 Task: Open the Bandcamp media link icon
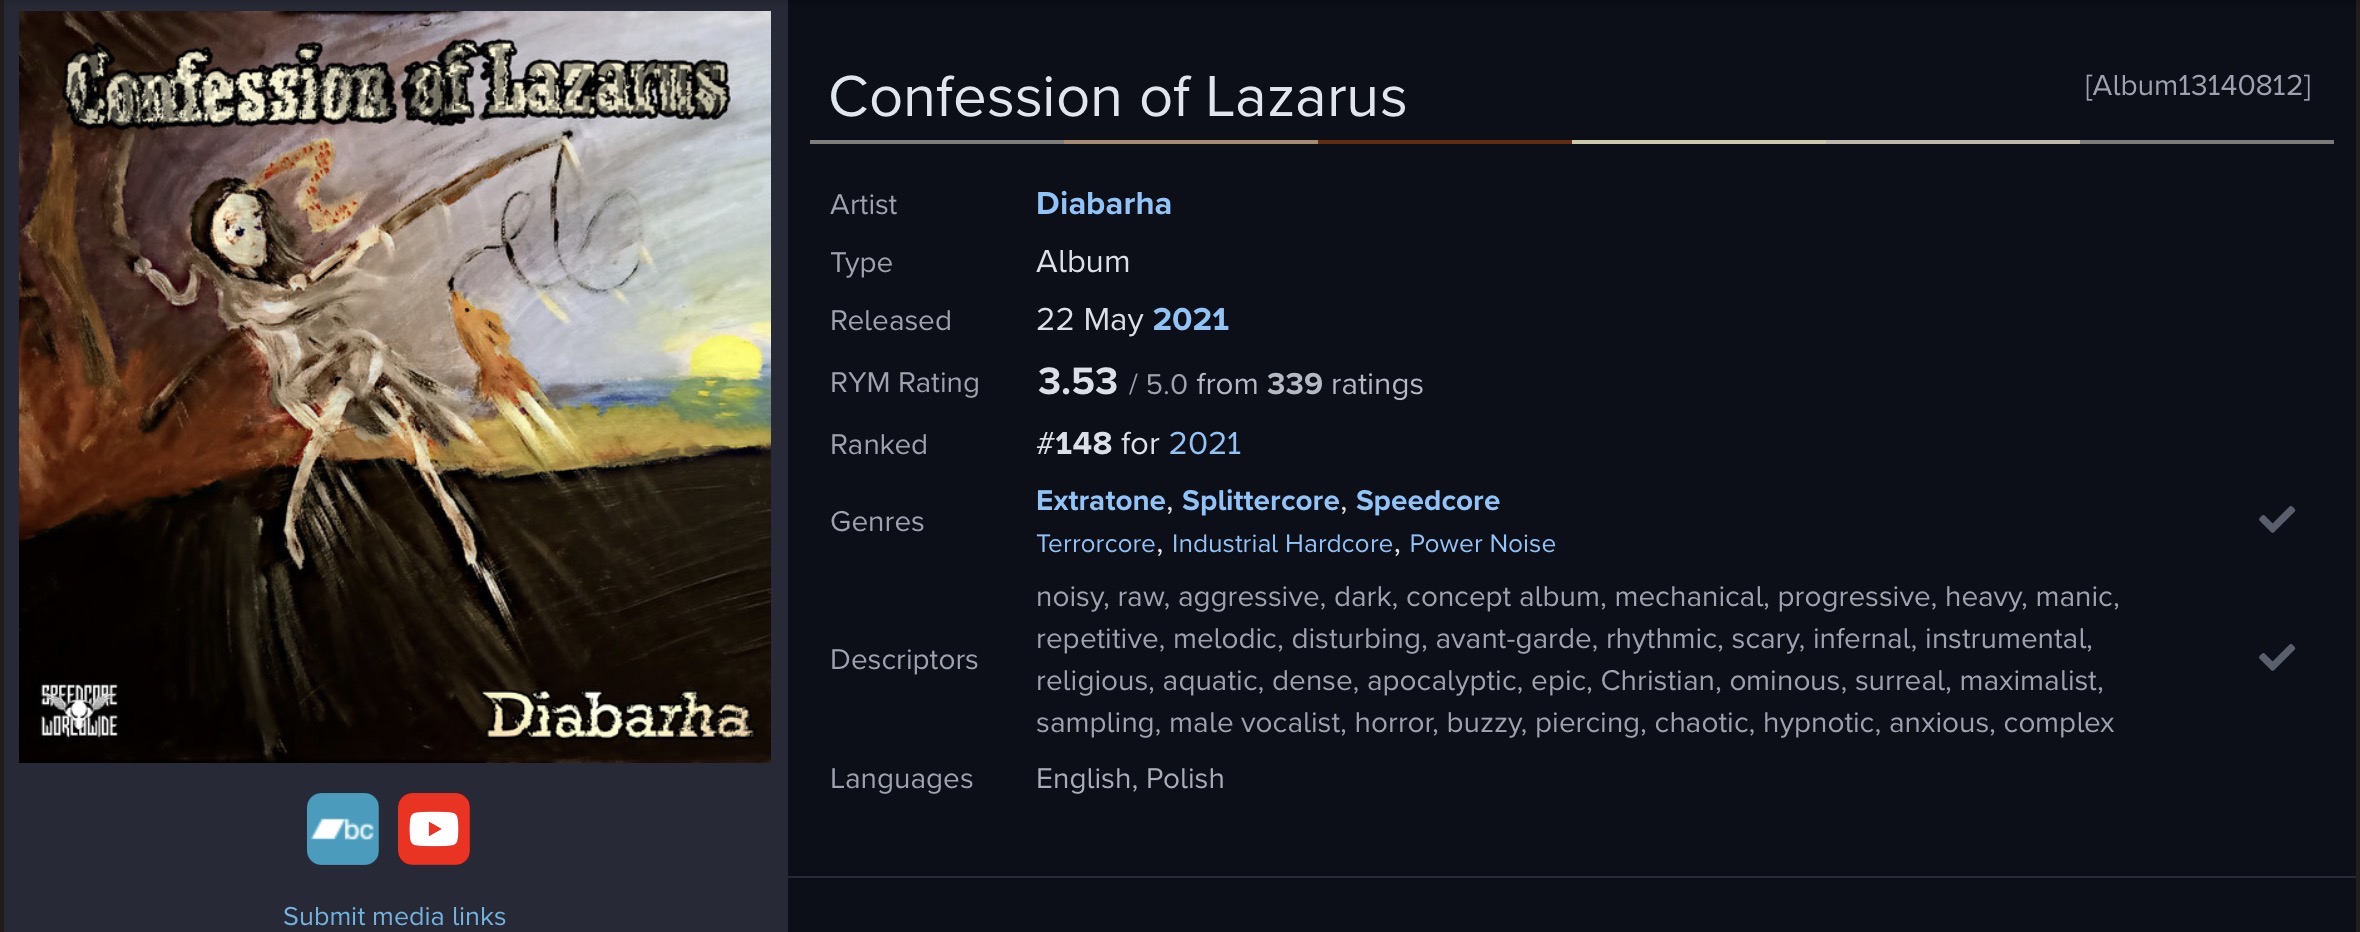pos(342,829)
